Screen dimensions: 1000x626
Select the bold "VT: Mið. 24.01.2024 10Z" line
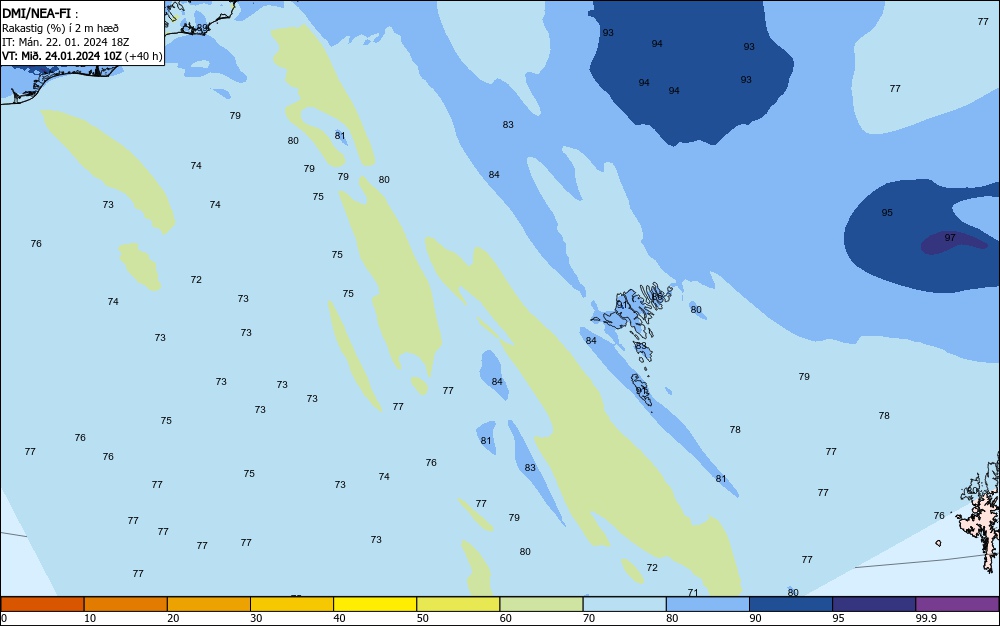click(x=61, y=56)
